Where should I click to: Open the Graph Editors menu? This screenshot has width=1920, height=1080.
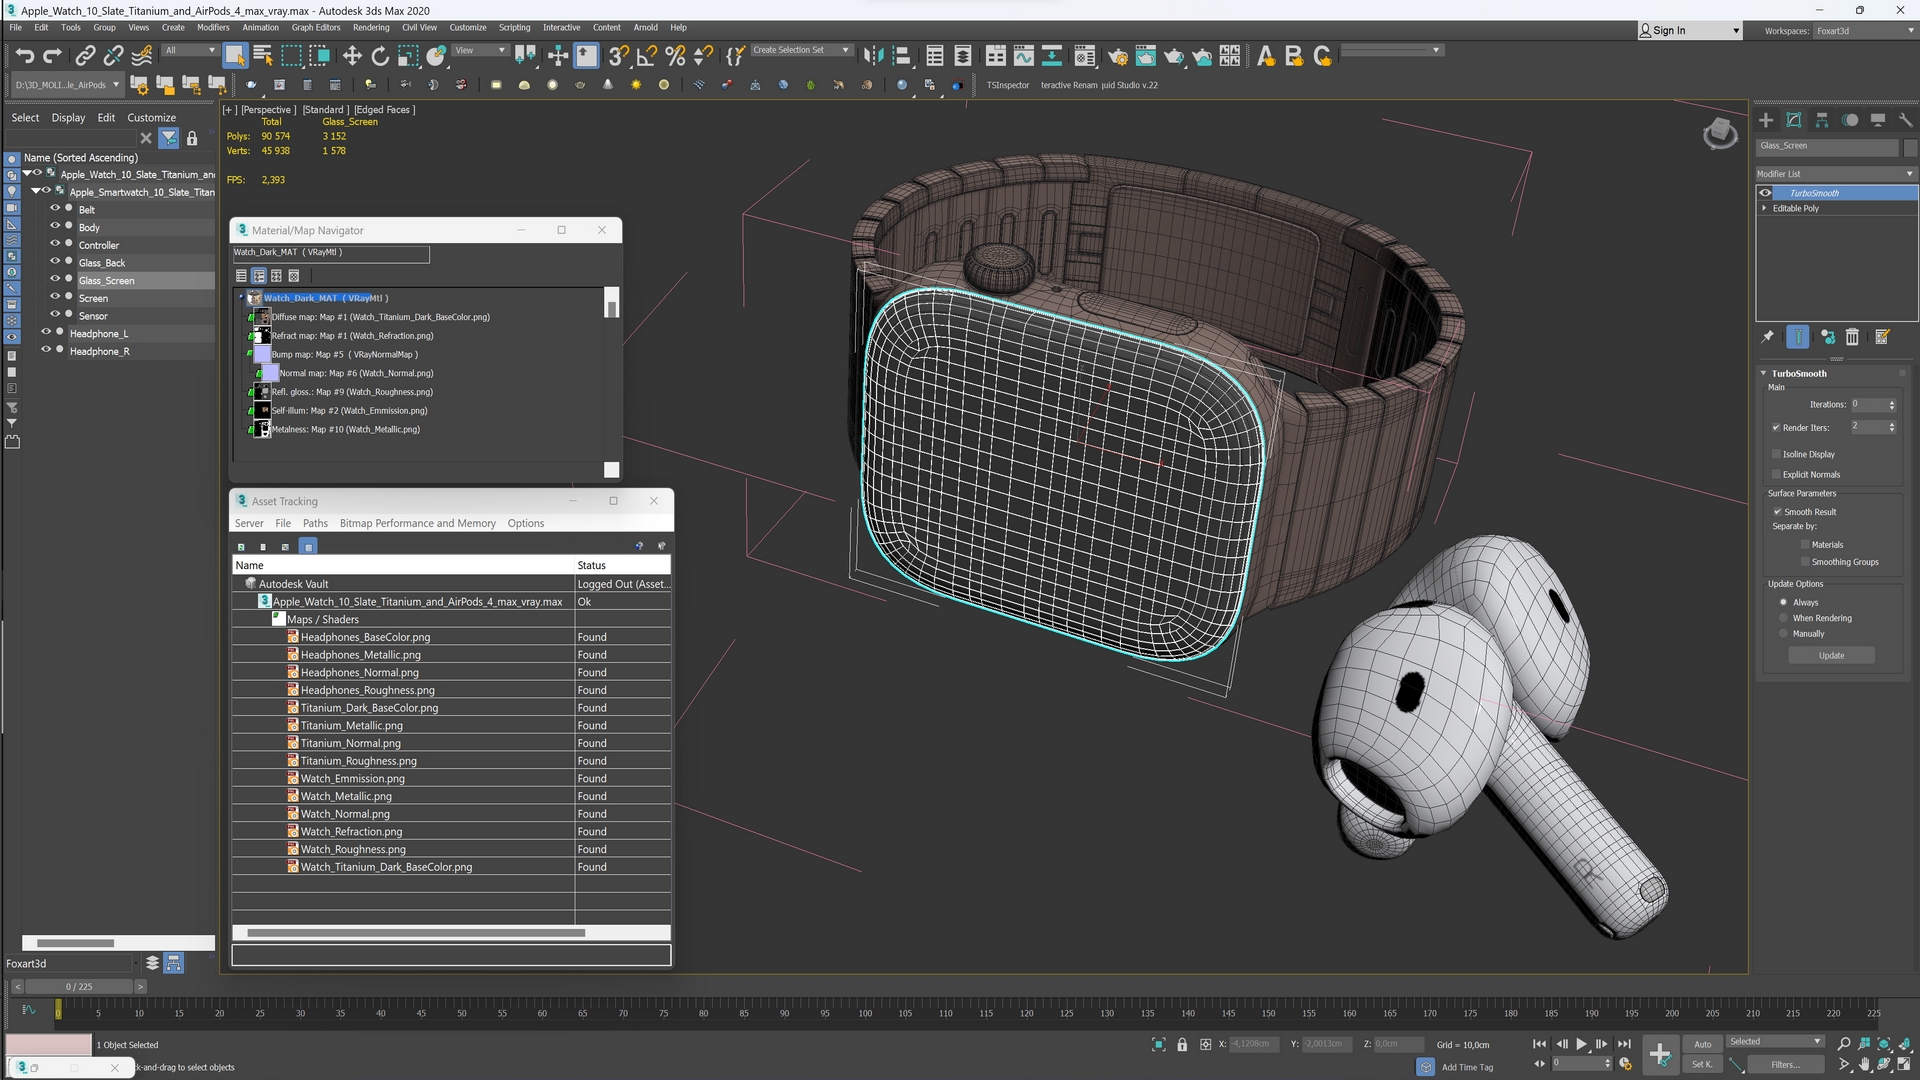click(x=316, y=28)
